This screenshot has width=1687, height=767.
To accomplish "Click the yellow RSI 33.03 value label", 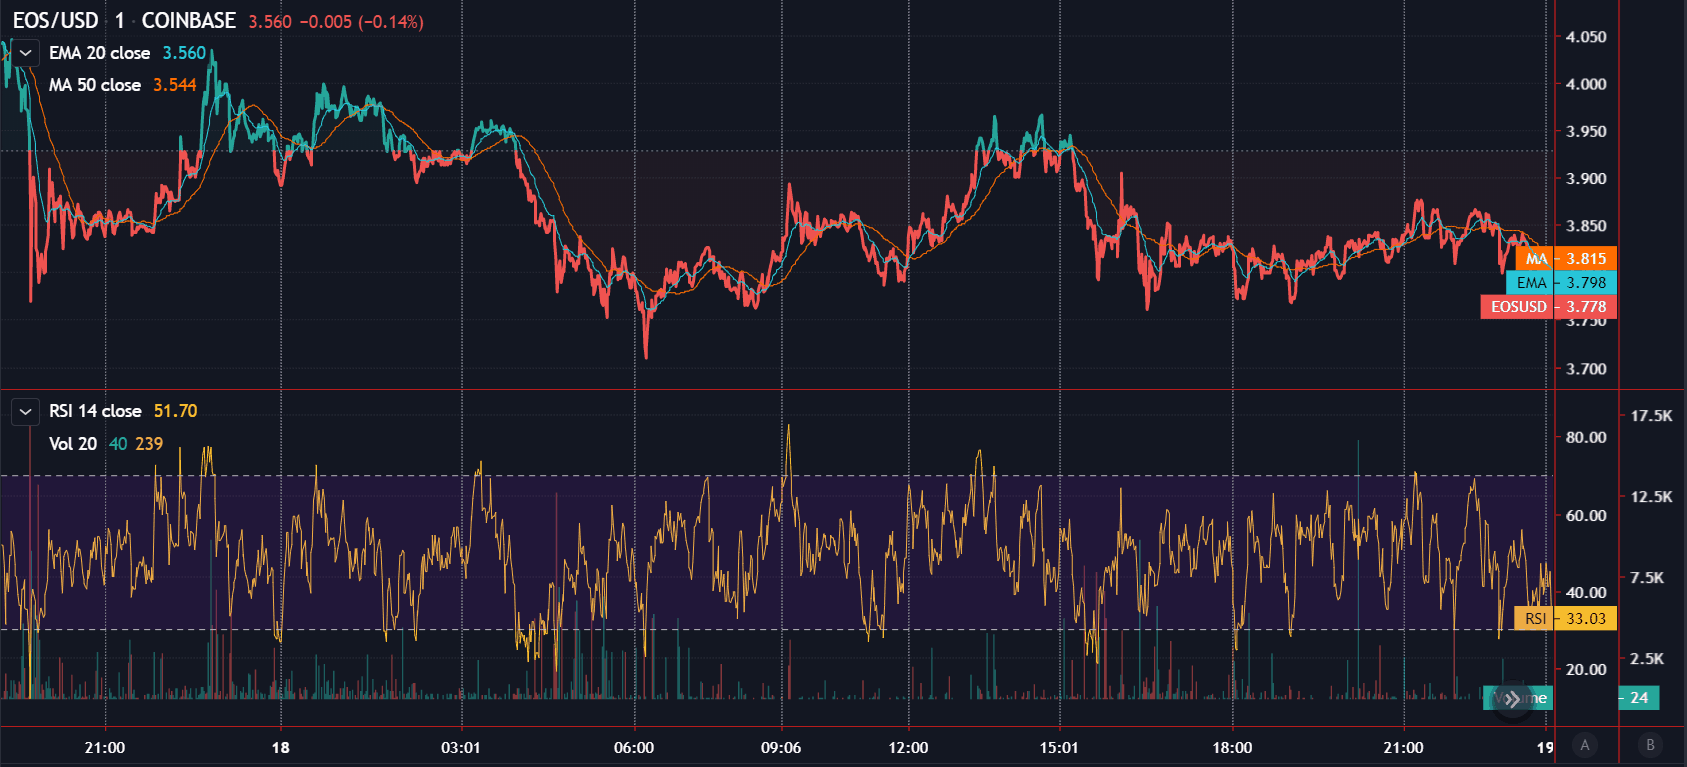I will pos(1565,618).
